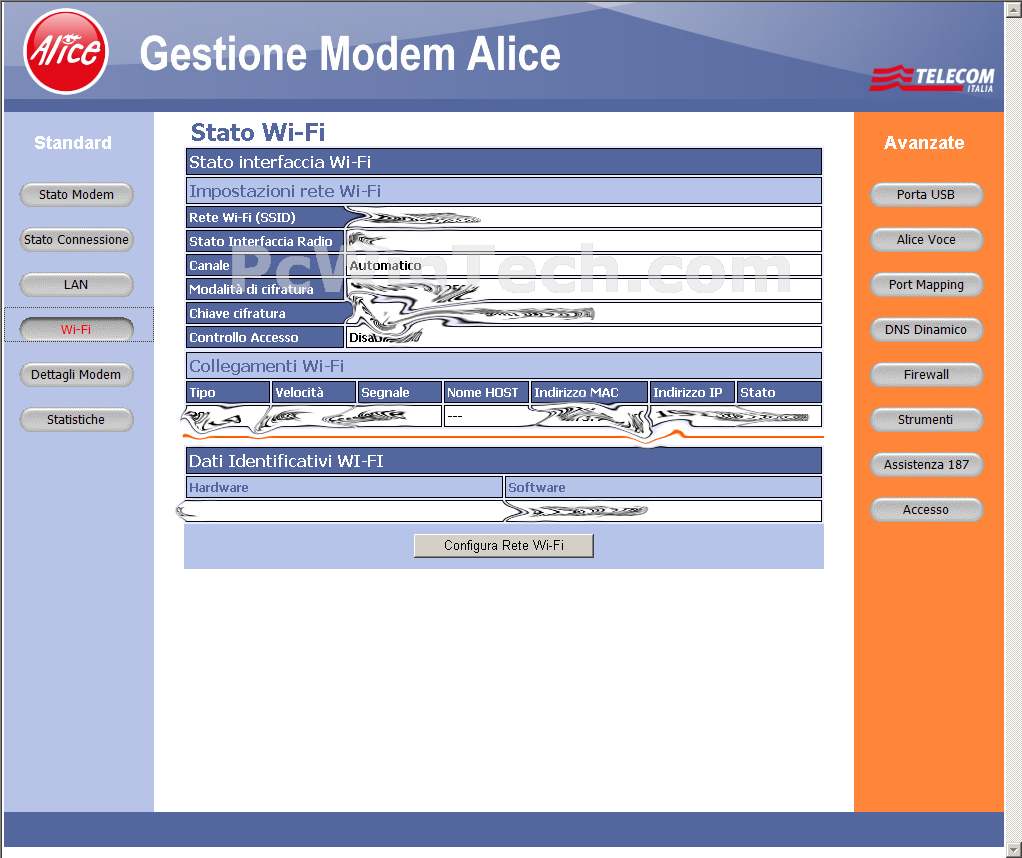Open the Stato Connessione page
1022x858 pixels.
tap(76, 239)
